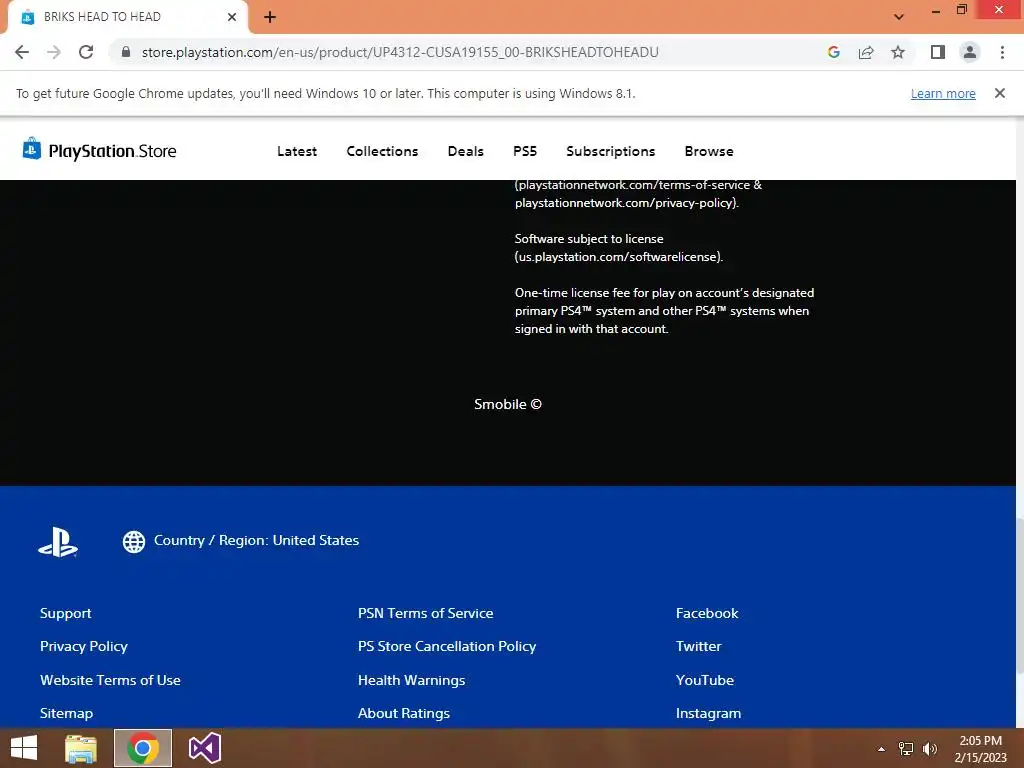Reload the page
The height and width of the screenshot is (768, 1024).
point(86,52)
